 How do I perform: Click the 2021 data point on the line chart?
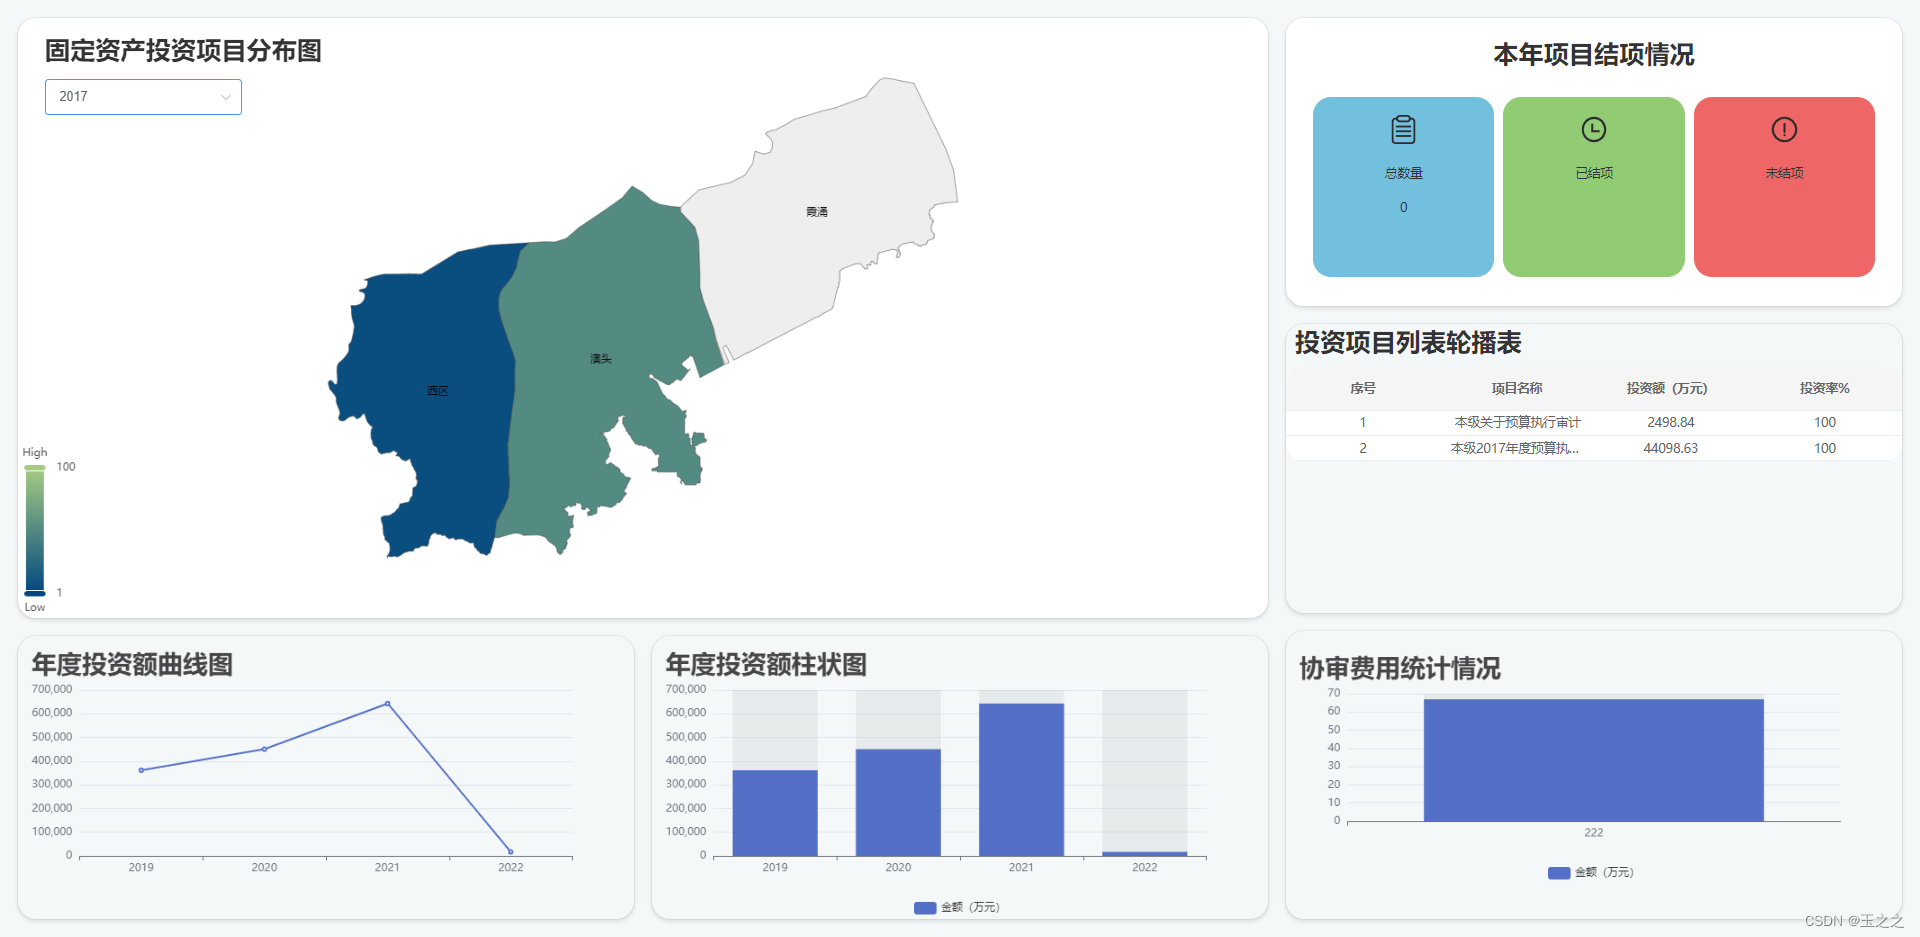[x=387, y=703]
